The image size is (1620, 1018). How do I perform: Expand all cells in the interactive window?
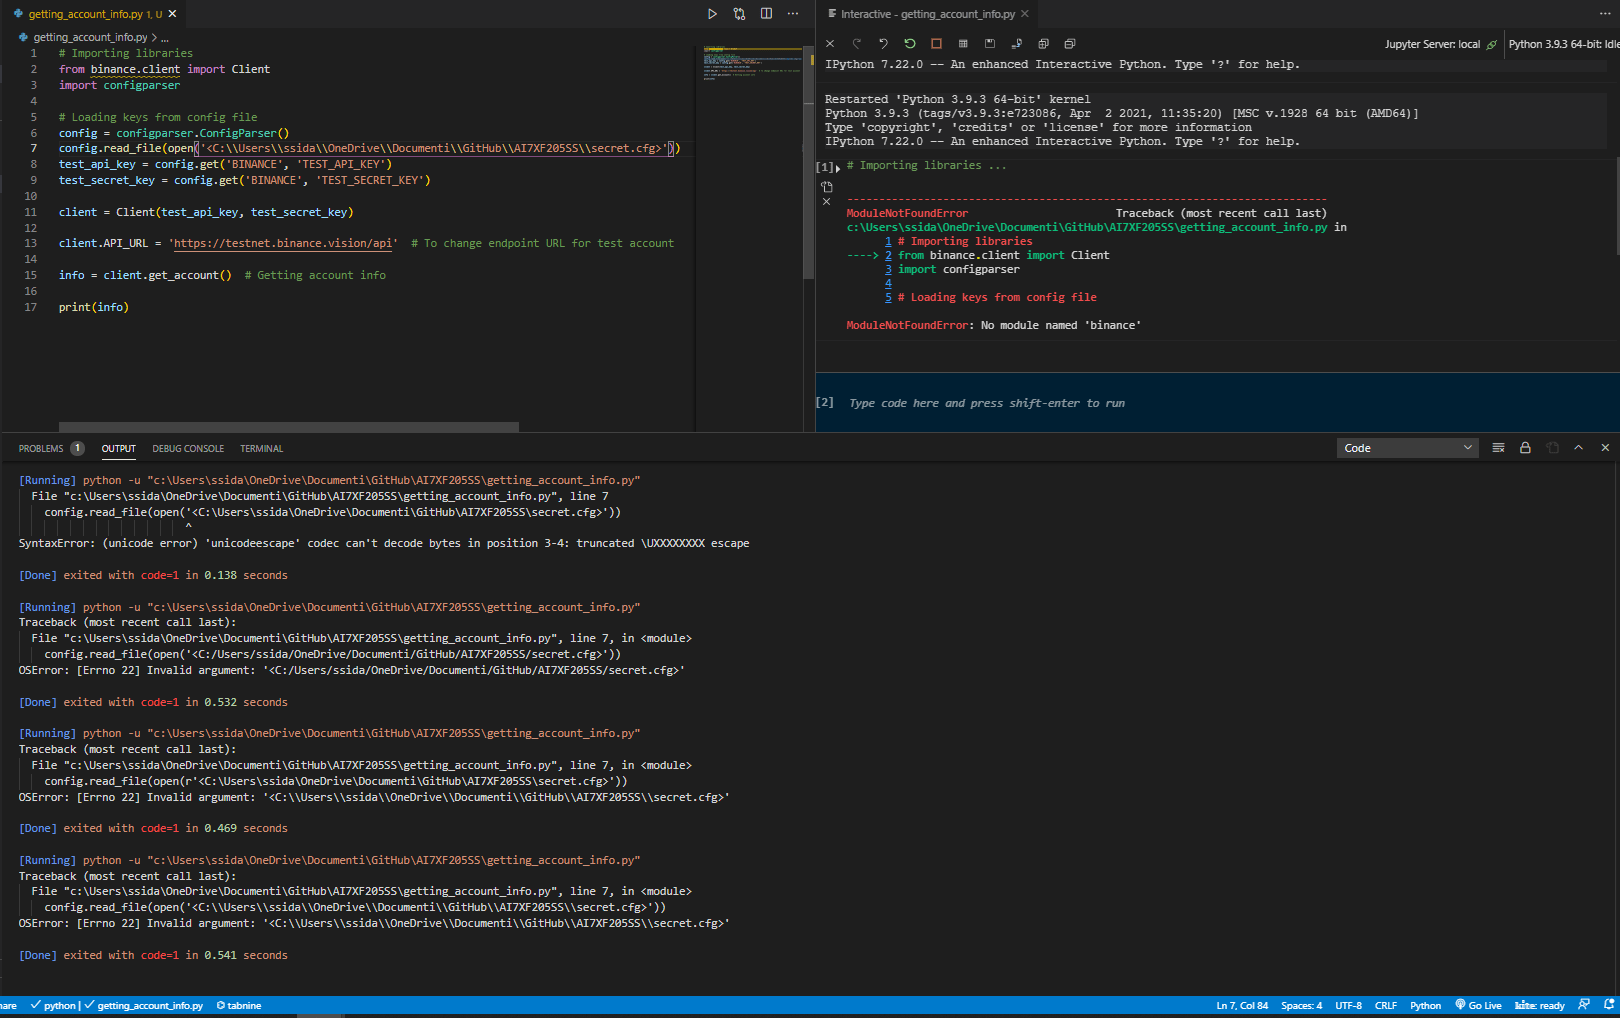(1043, 44)
